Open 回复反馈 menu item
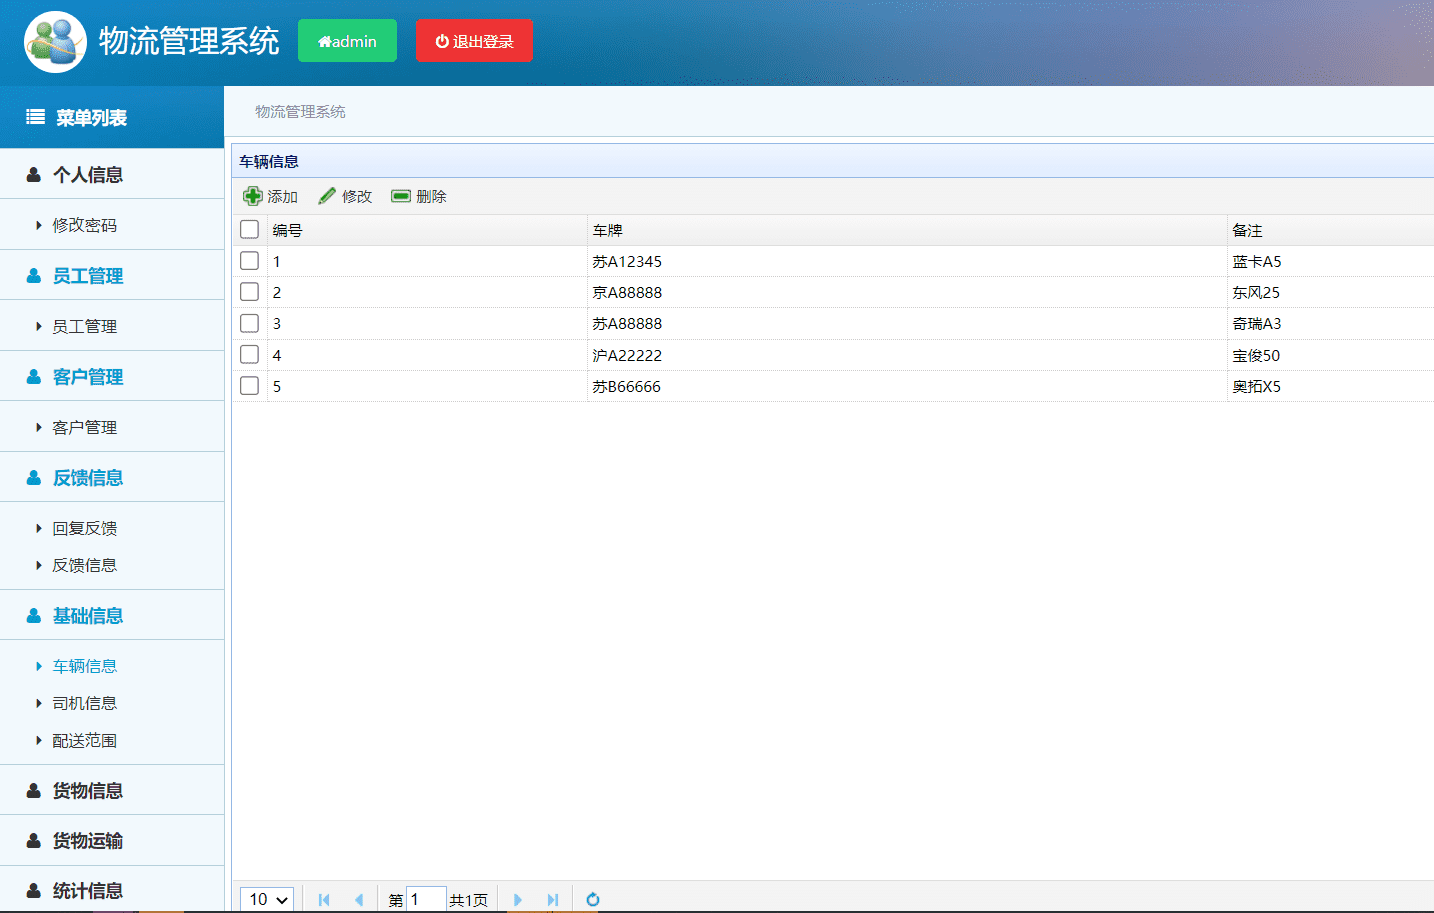This screenshot has height=913, width=1434. tap(84, 528)
